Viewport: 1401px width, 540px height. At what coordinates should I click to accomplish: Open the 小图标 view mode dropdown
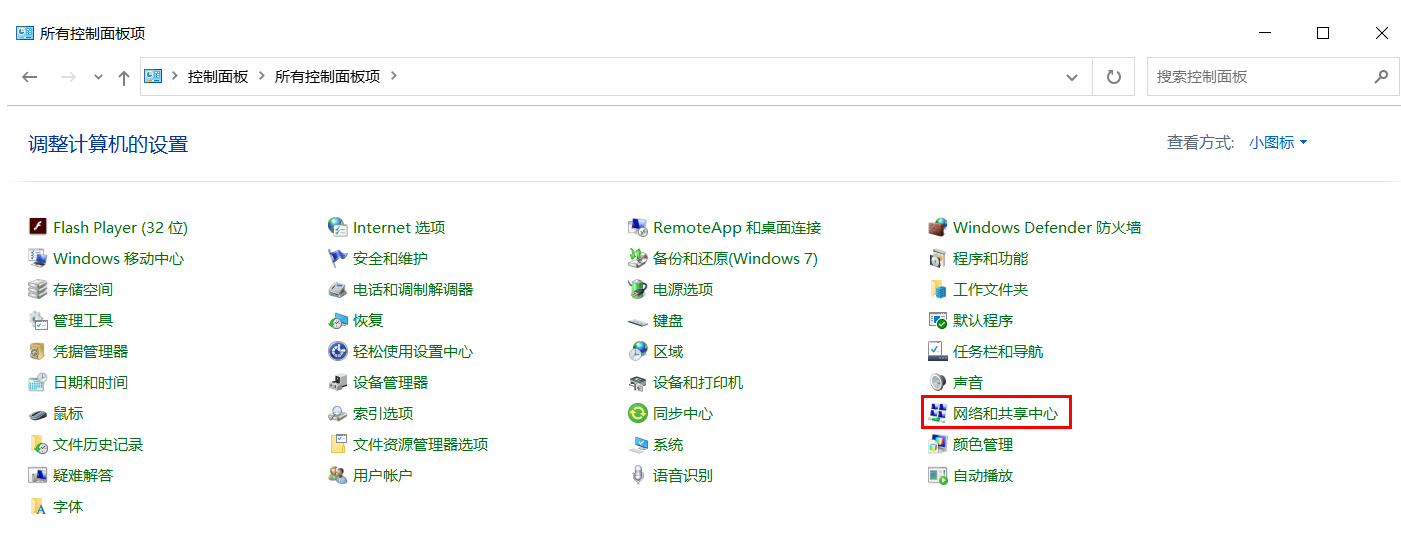point(1278,143)
